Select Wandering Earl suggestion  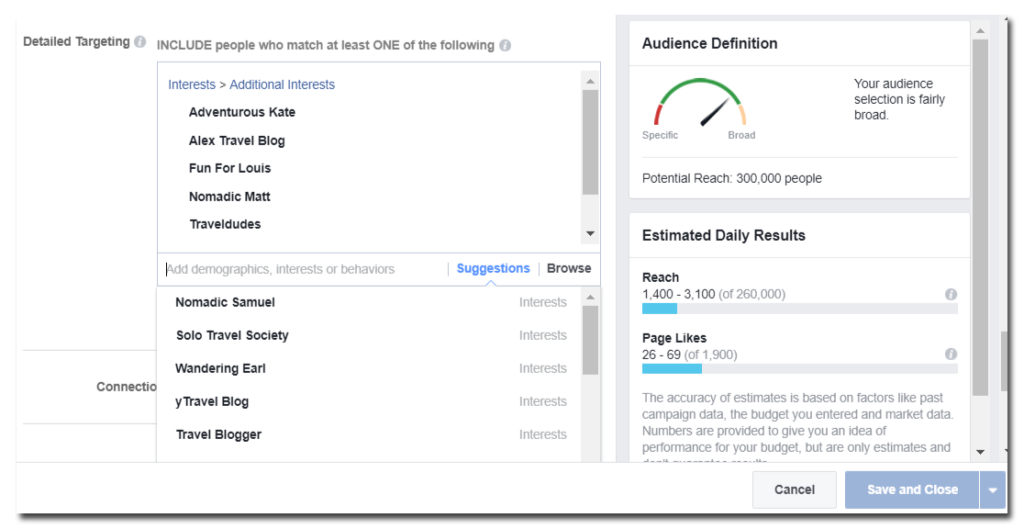[x=369, y=369]
